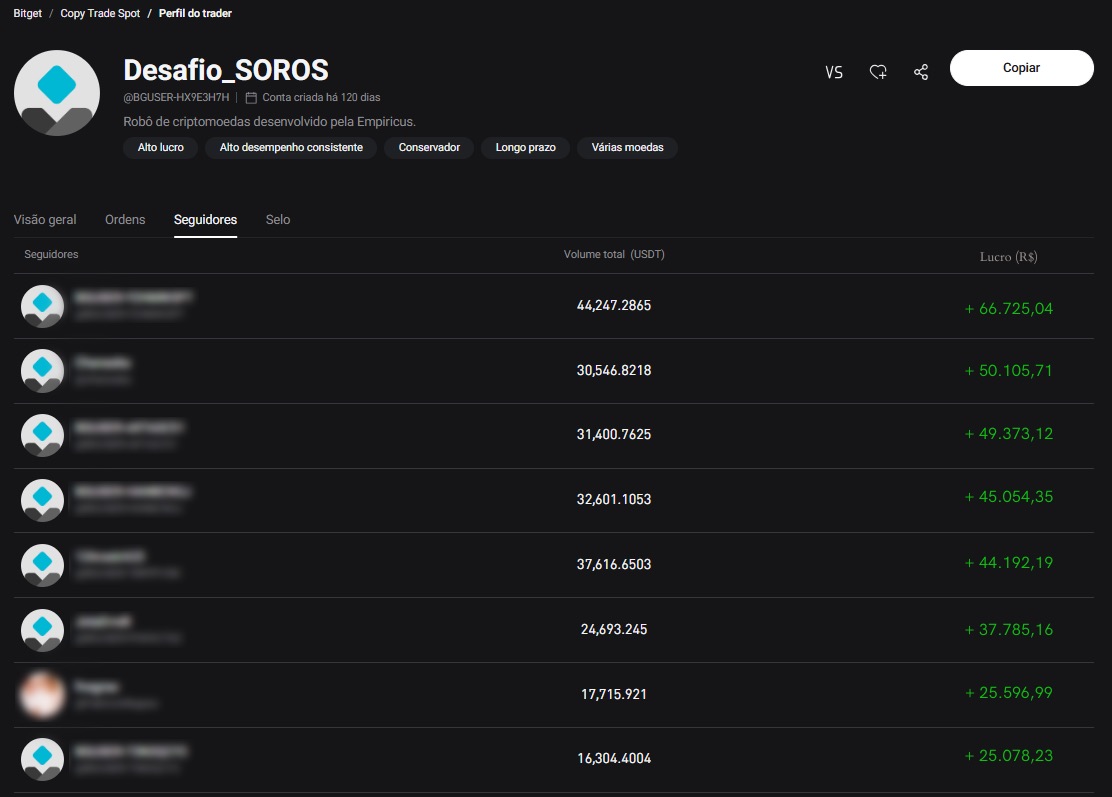The image size is (1112, 797).
Task: Click the Conservador tag
Action: tap(429, 148)
